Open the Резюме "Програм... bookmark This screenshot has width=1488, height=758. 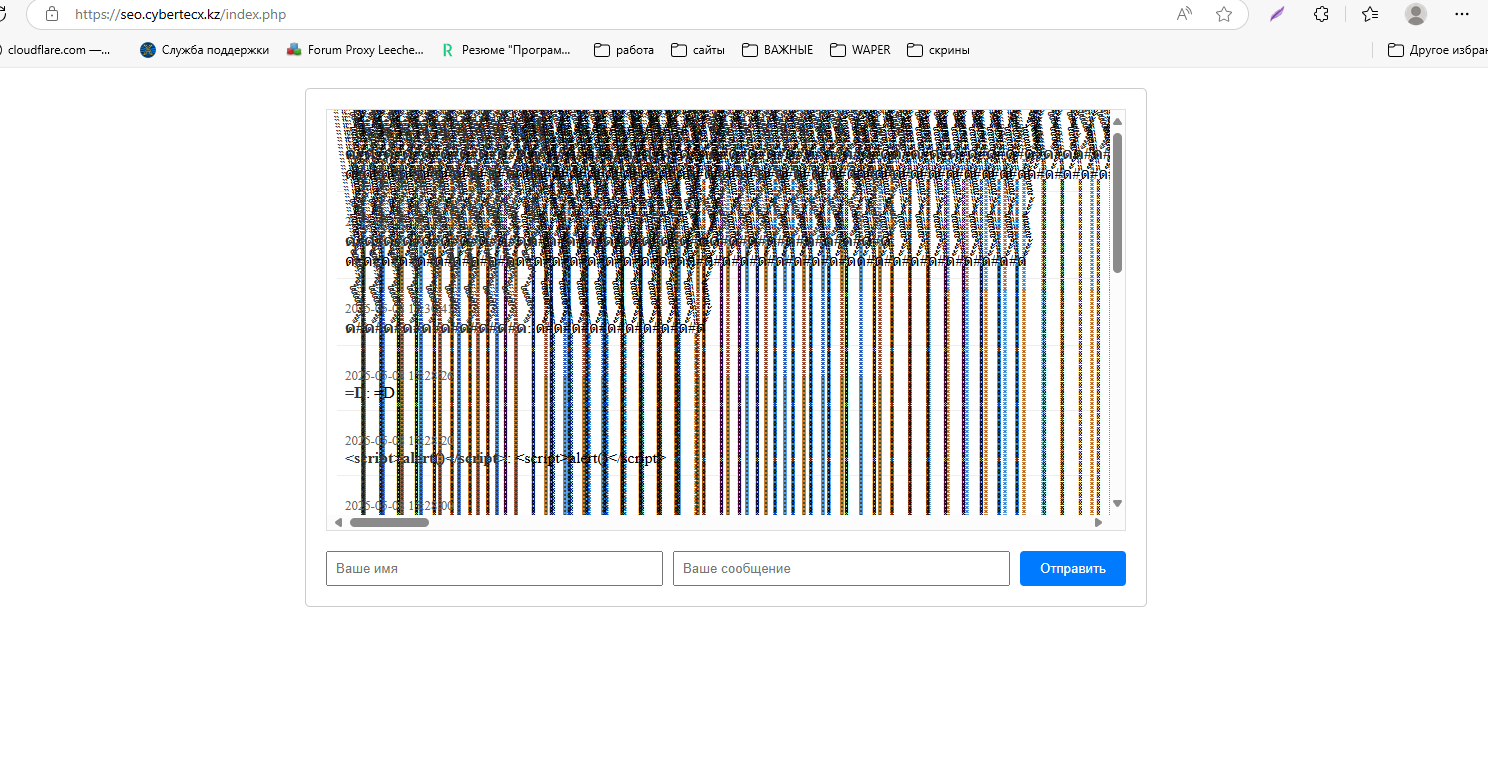(x=506, y=50)
